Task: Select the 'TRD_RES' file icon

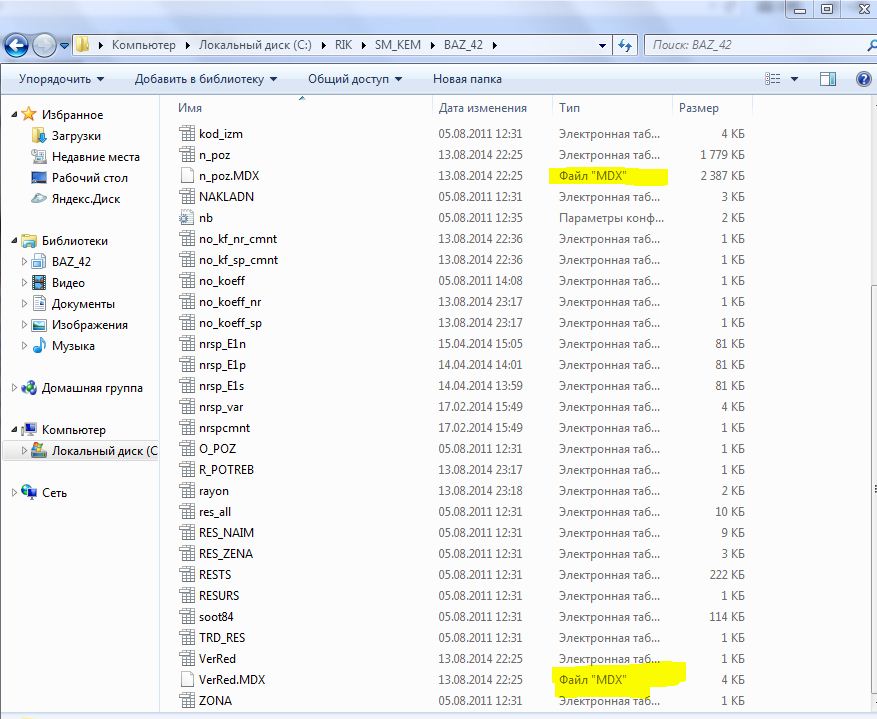Action: [x=187, y=638]
